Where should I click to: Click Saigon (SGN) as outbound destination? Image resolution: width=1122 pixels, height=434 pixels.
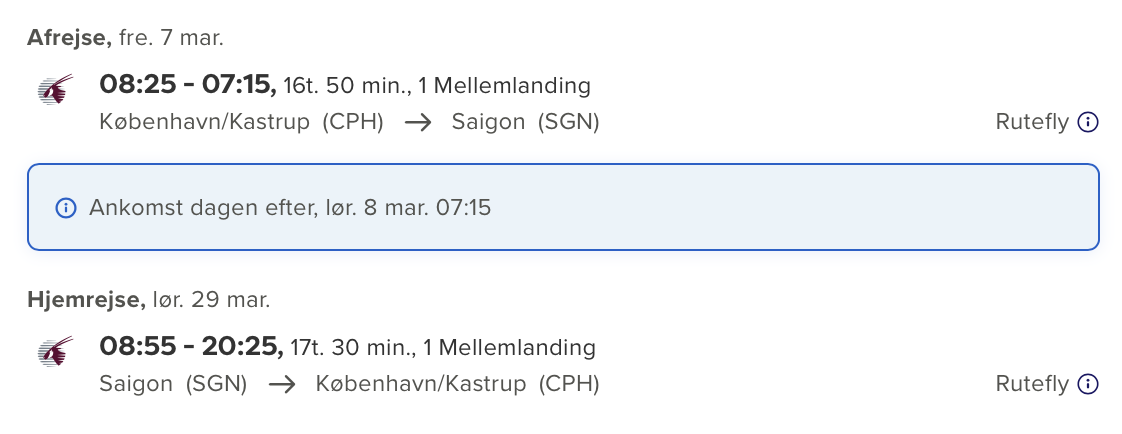(525, 123)
